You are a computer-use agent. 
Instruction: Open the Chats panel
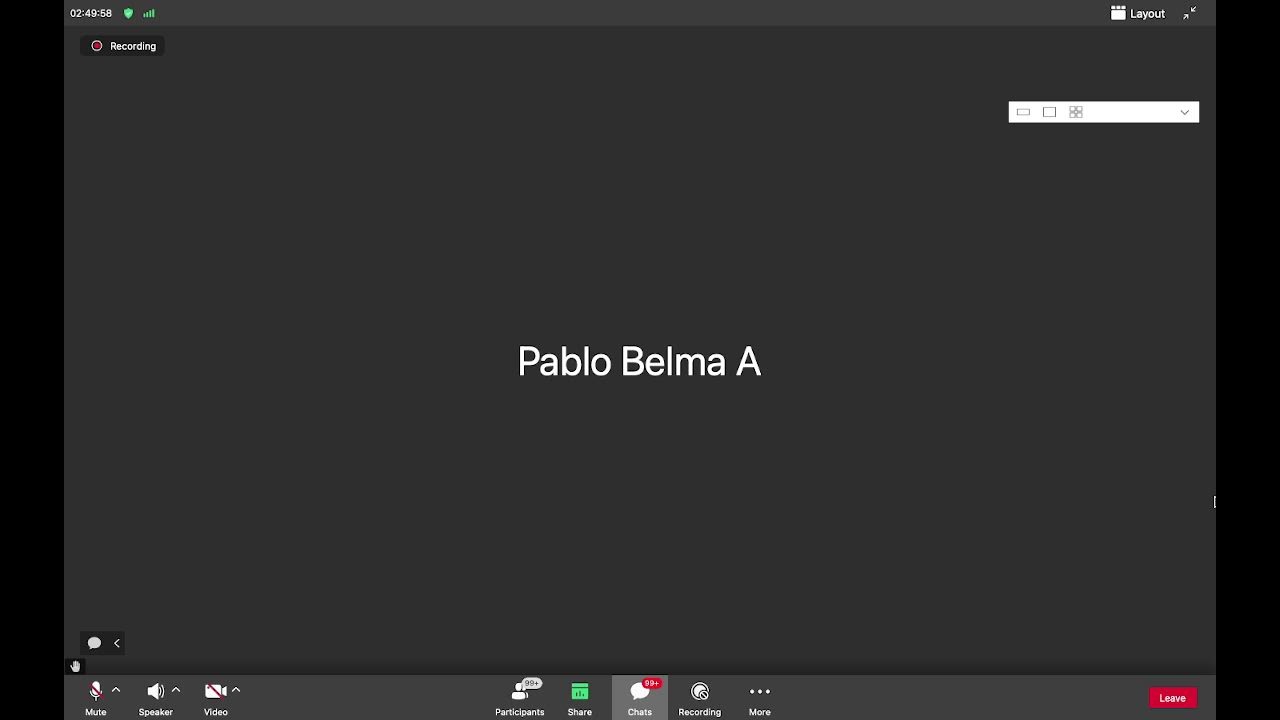tap(640, 698)
